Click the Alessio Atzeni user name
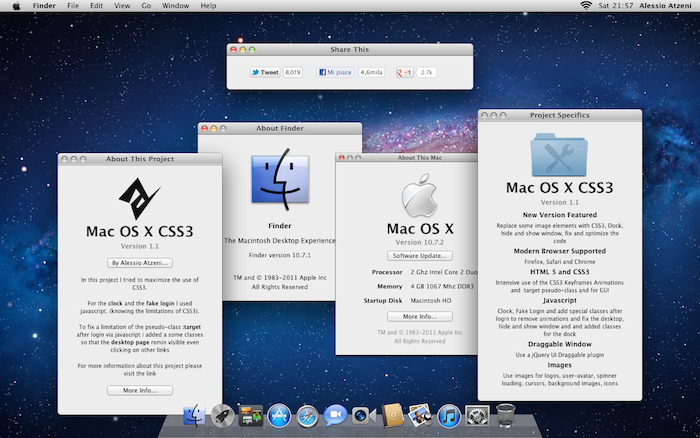Image resolution: width=700 pixels, height=438 pixels. click(665, 6)
